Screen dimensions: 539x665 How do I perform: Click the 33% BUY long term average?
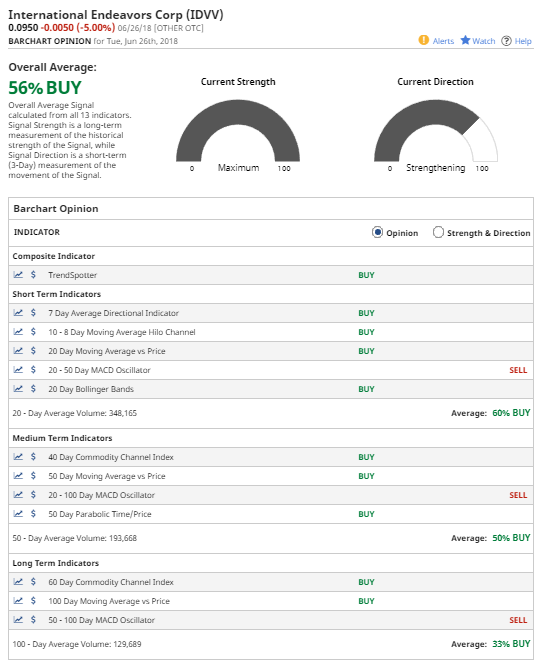click(511, 644)
